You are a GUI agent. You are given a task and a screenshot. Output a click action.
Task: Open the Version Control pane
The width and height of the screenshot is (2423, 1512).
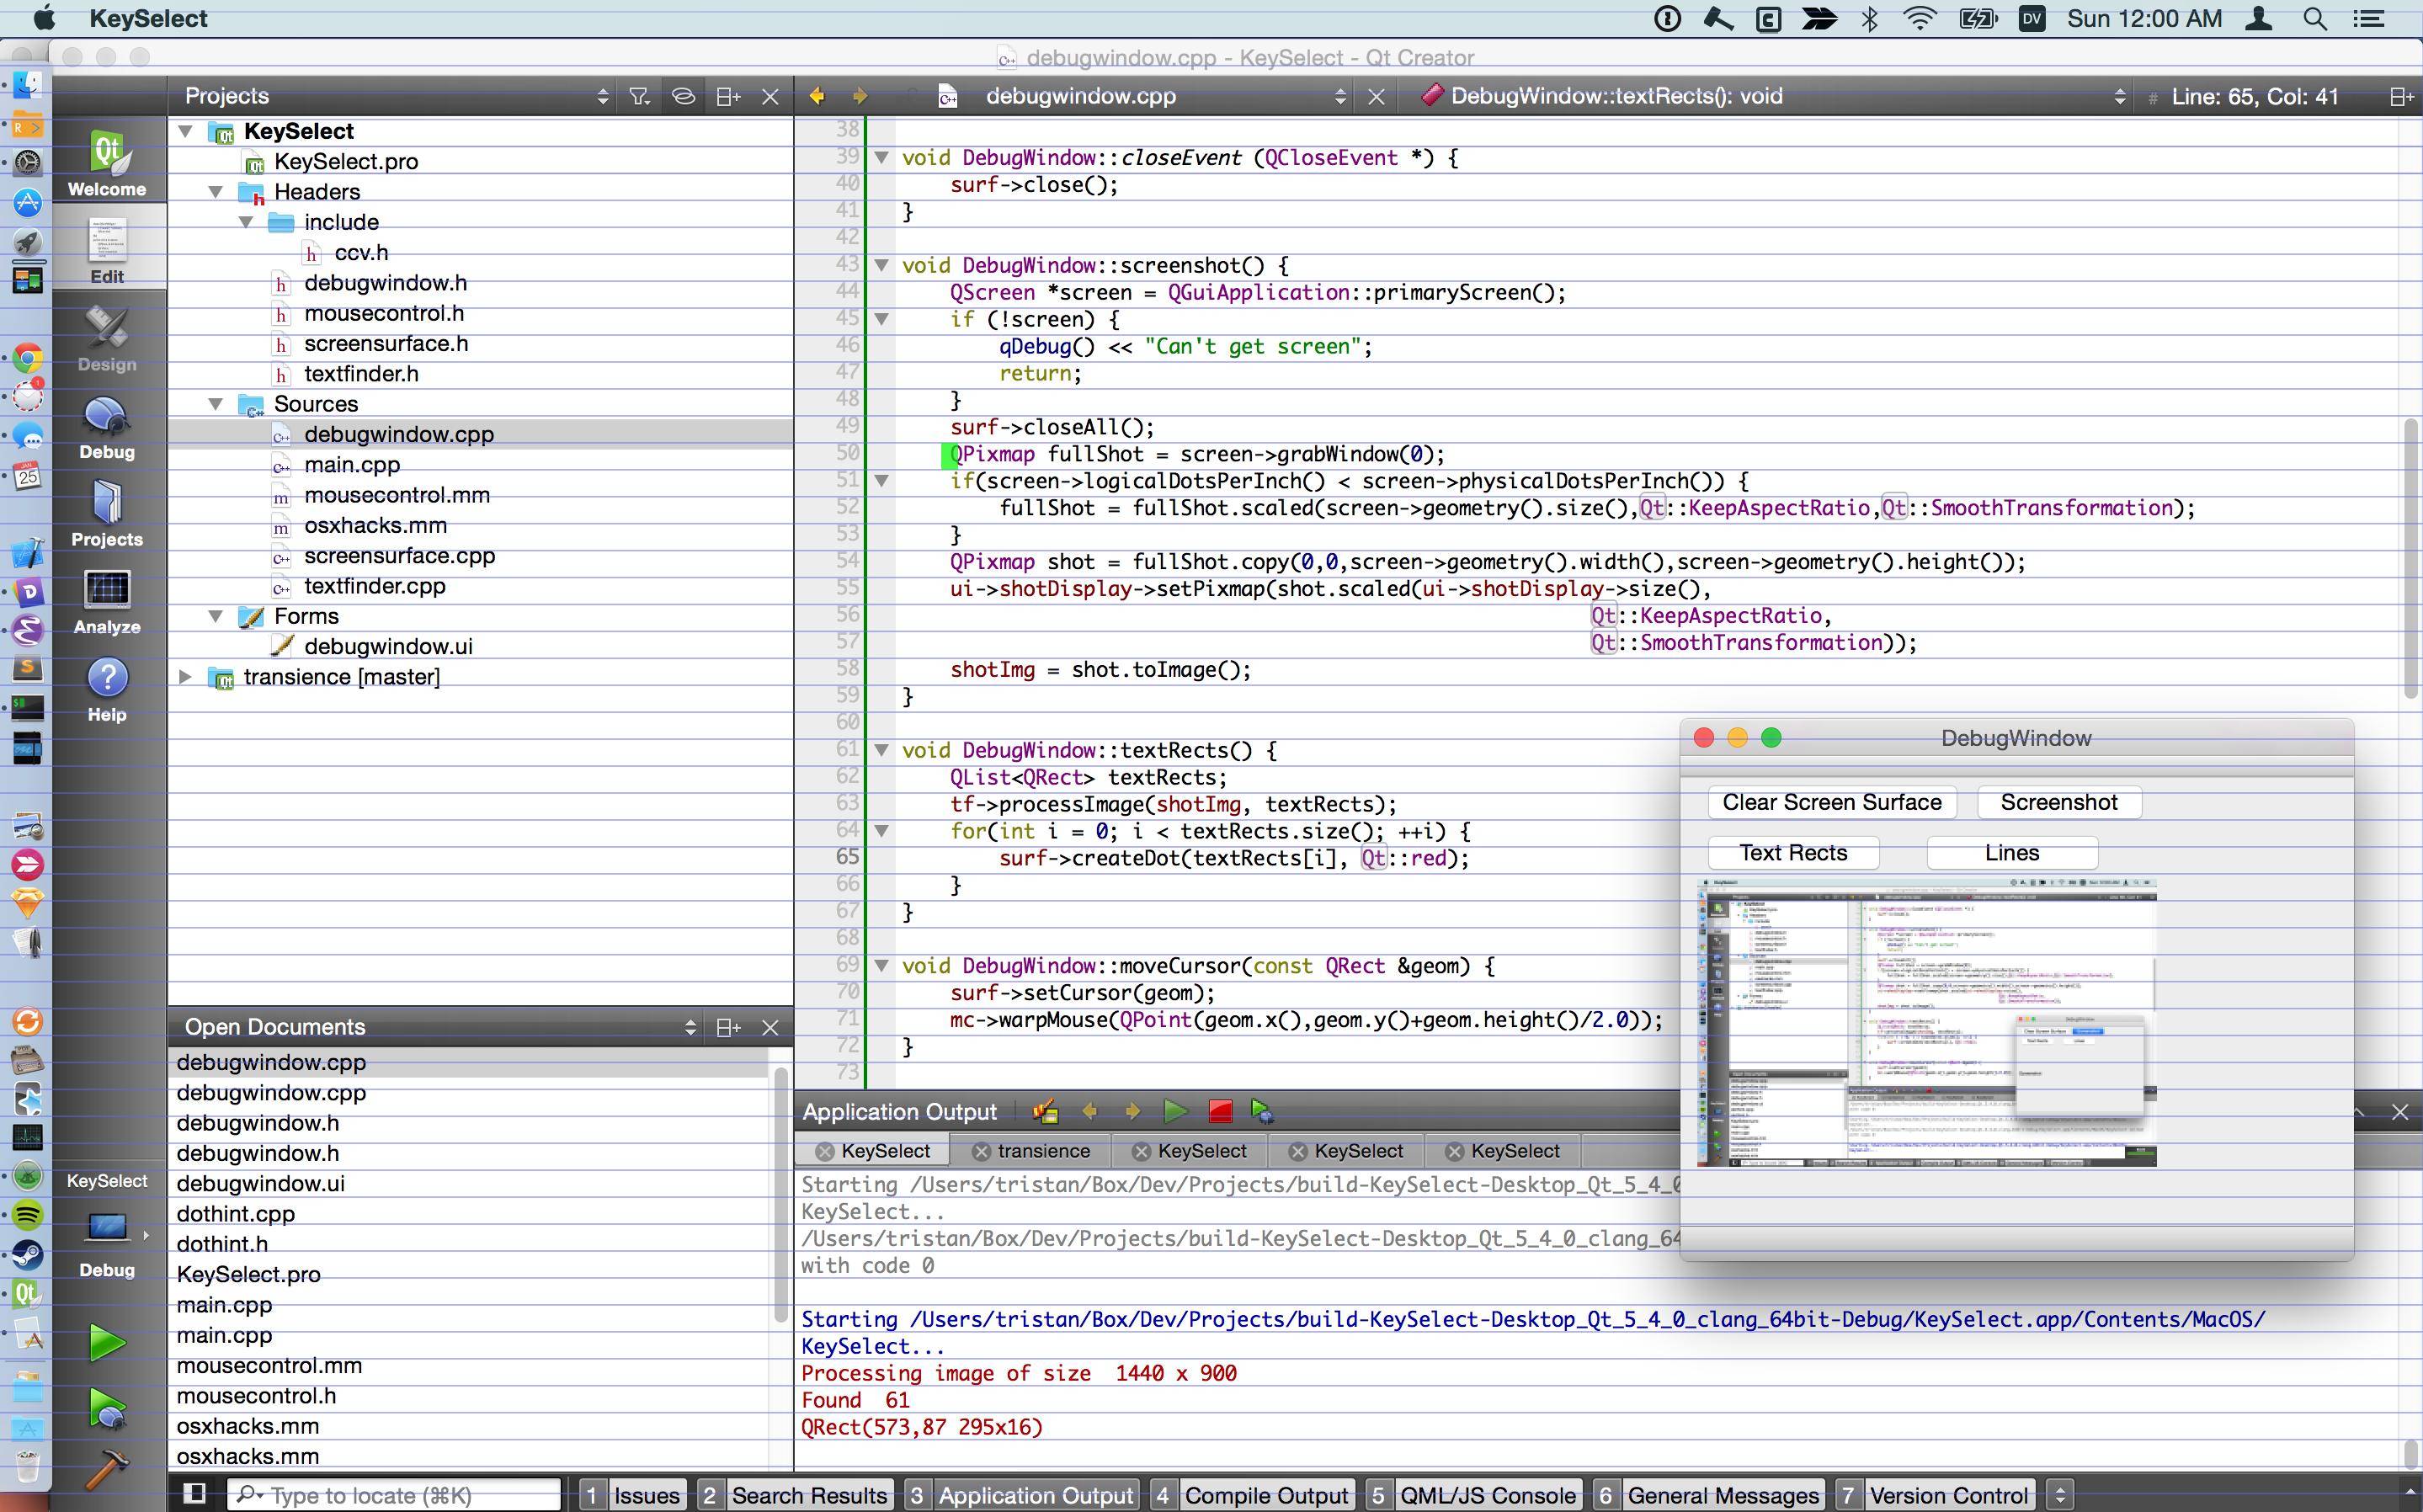[1935, 1495]
